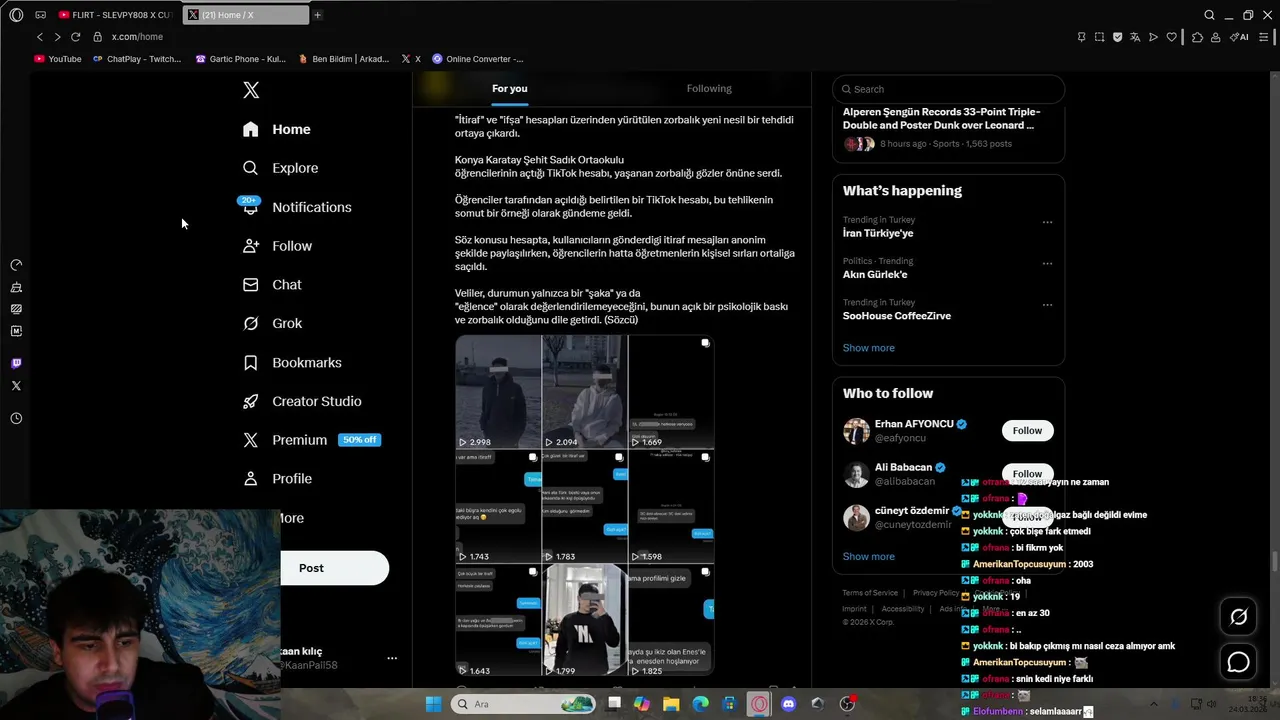Open a new browser tab
1280x720 pixels.
point(318,15)
